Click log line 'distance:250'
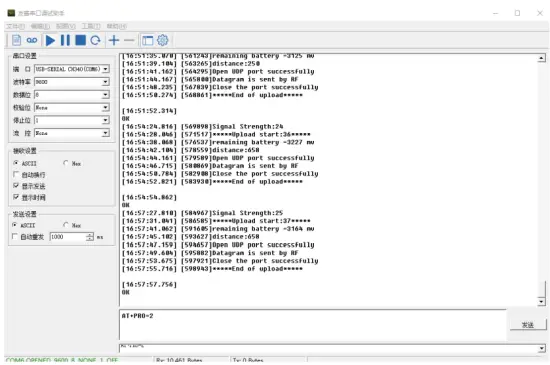The image size is (550, 365). [191, 64]
